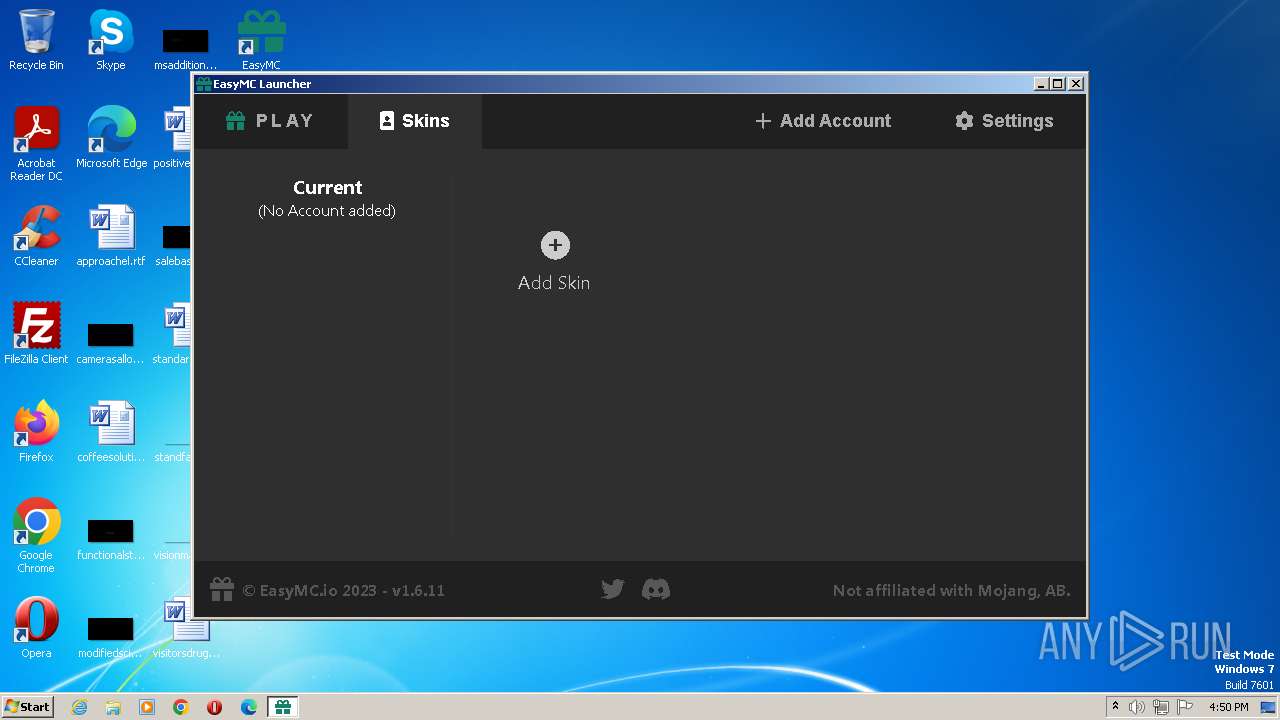This screenshot has height=720, width=1280.
Task: Launch Chrome from the taskbar
Action: 181,707
